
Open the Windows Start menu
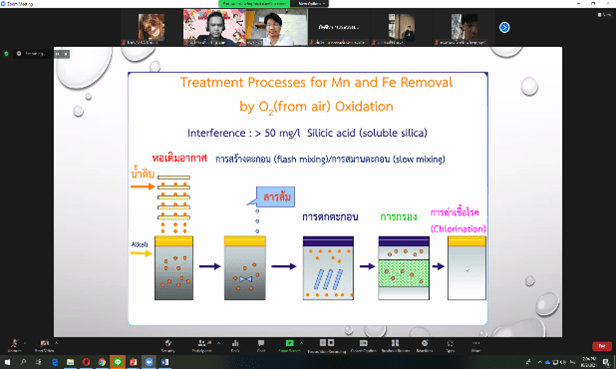click(x=7, y=362)
